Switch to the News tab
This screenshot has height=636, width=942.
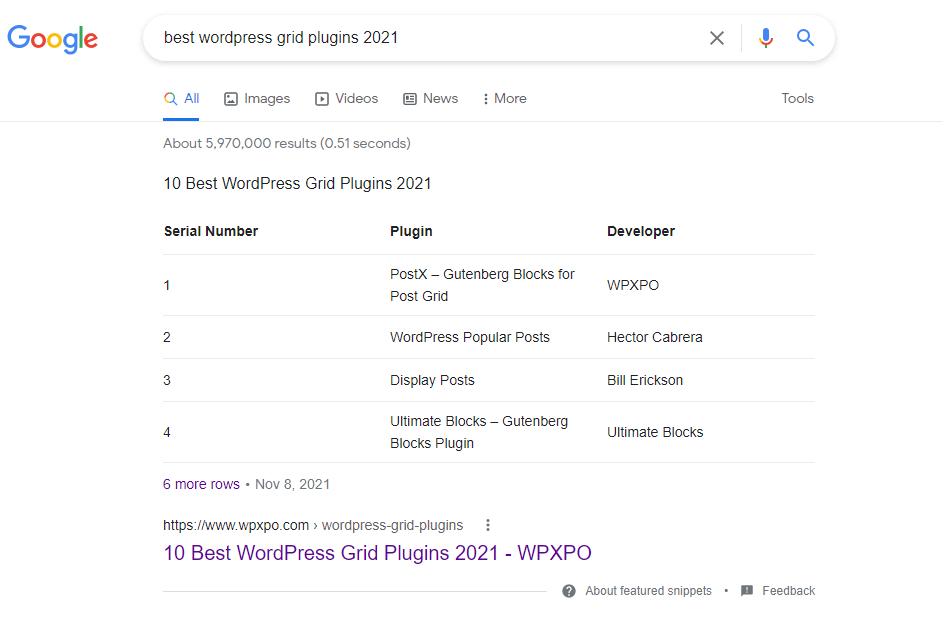431,98
